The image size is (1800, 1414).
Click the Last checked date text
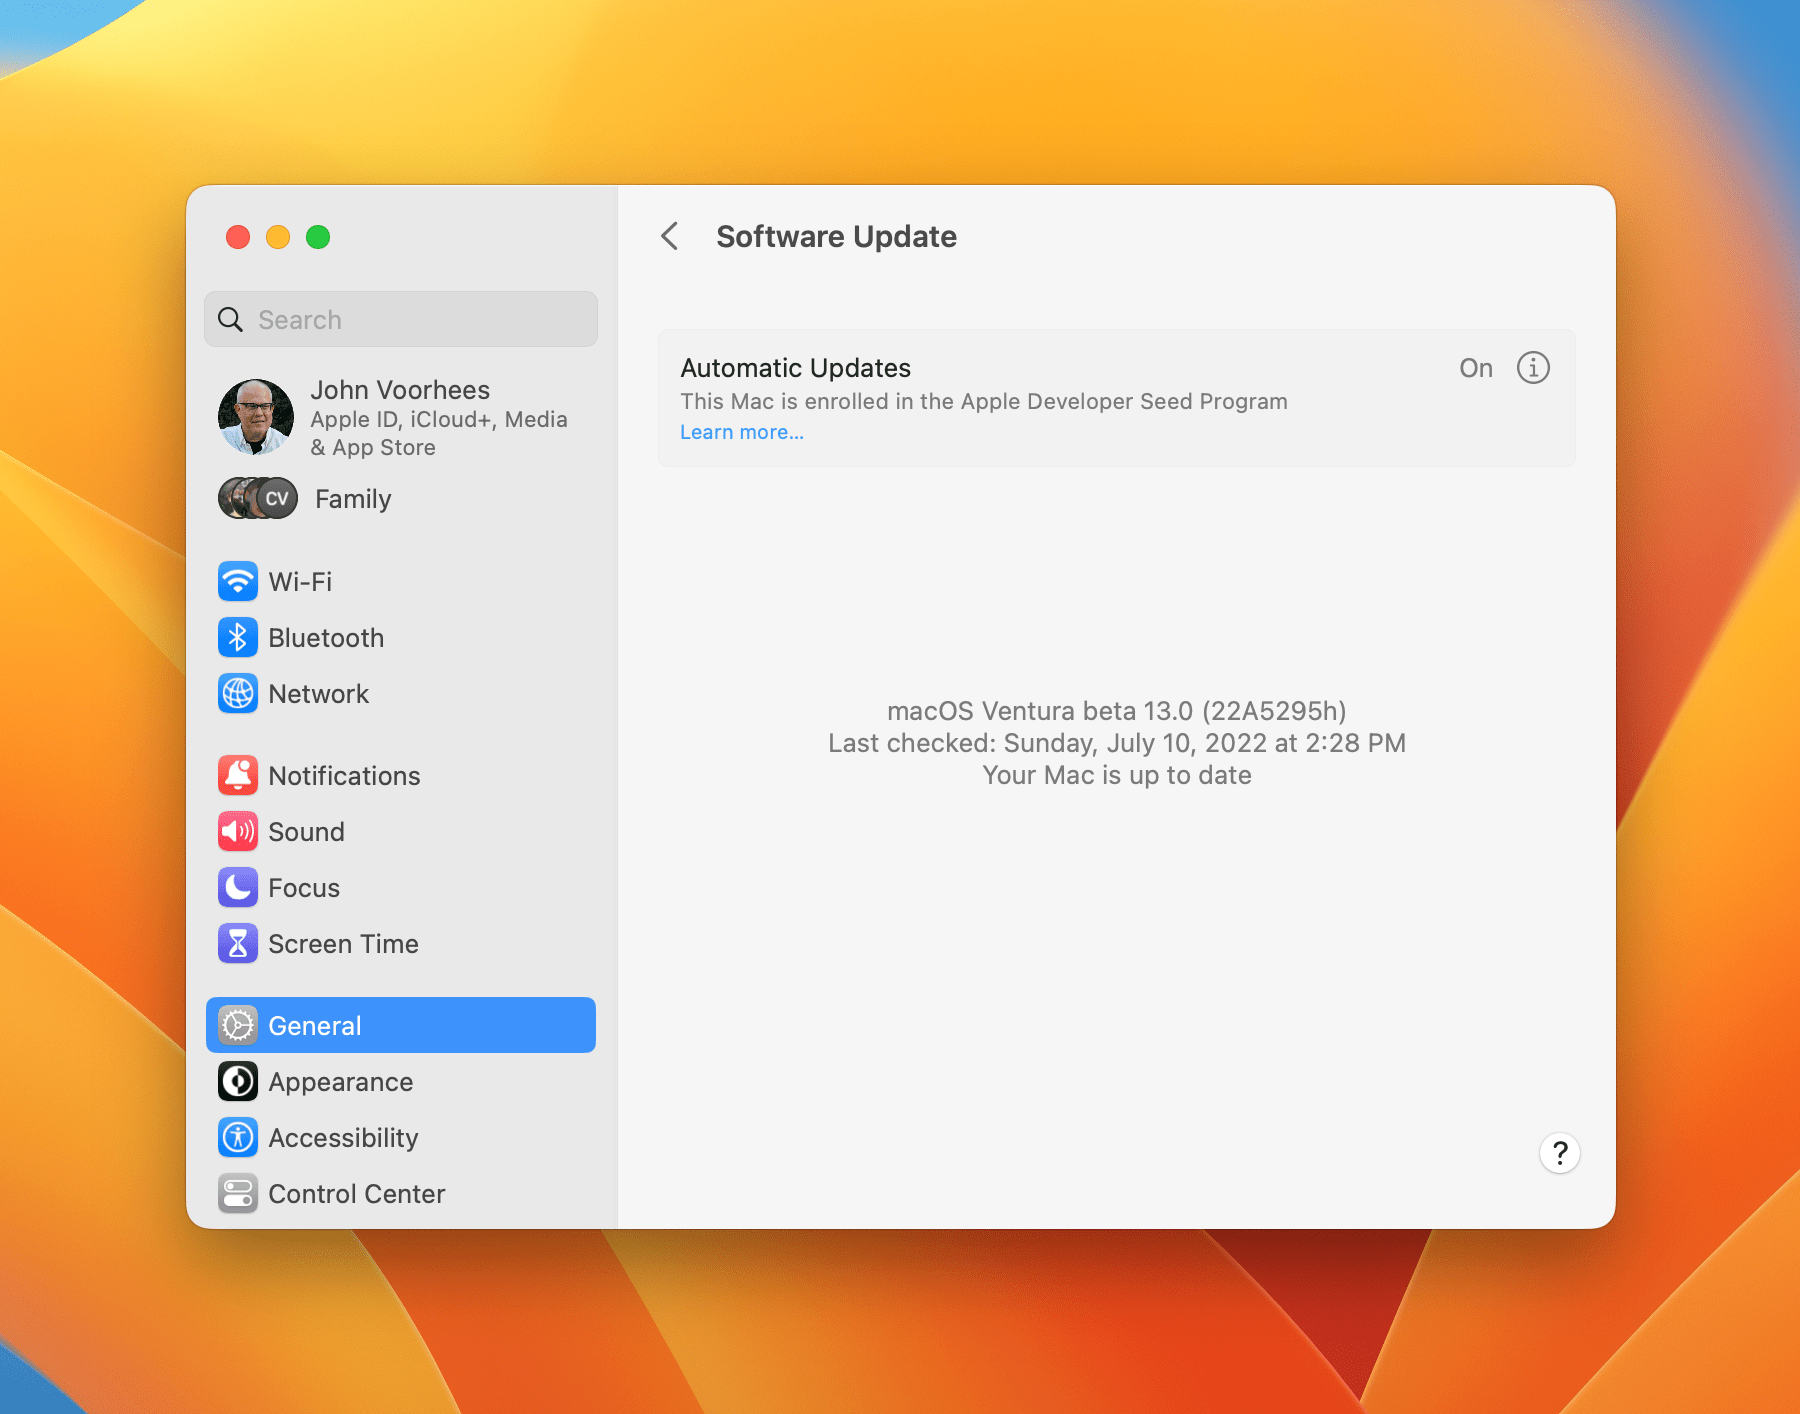click(x=1117, y=742)
